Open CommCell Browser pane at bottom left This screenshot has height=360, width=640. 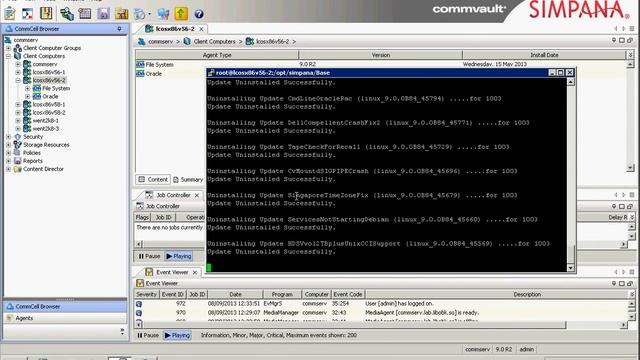65,307
